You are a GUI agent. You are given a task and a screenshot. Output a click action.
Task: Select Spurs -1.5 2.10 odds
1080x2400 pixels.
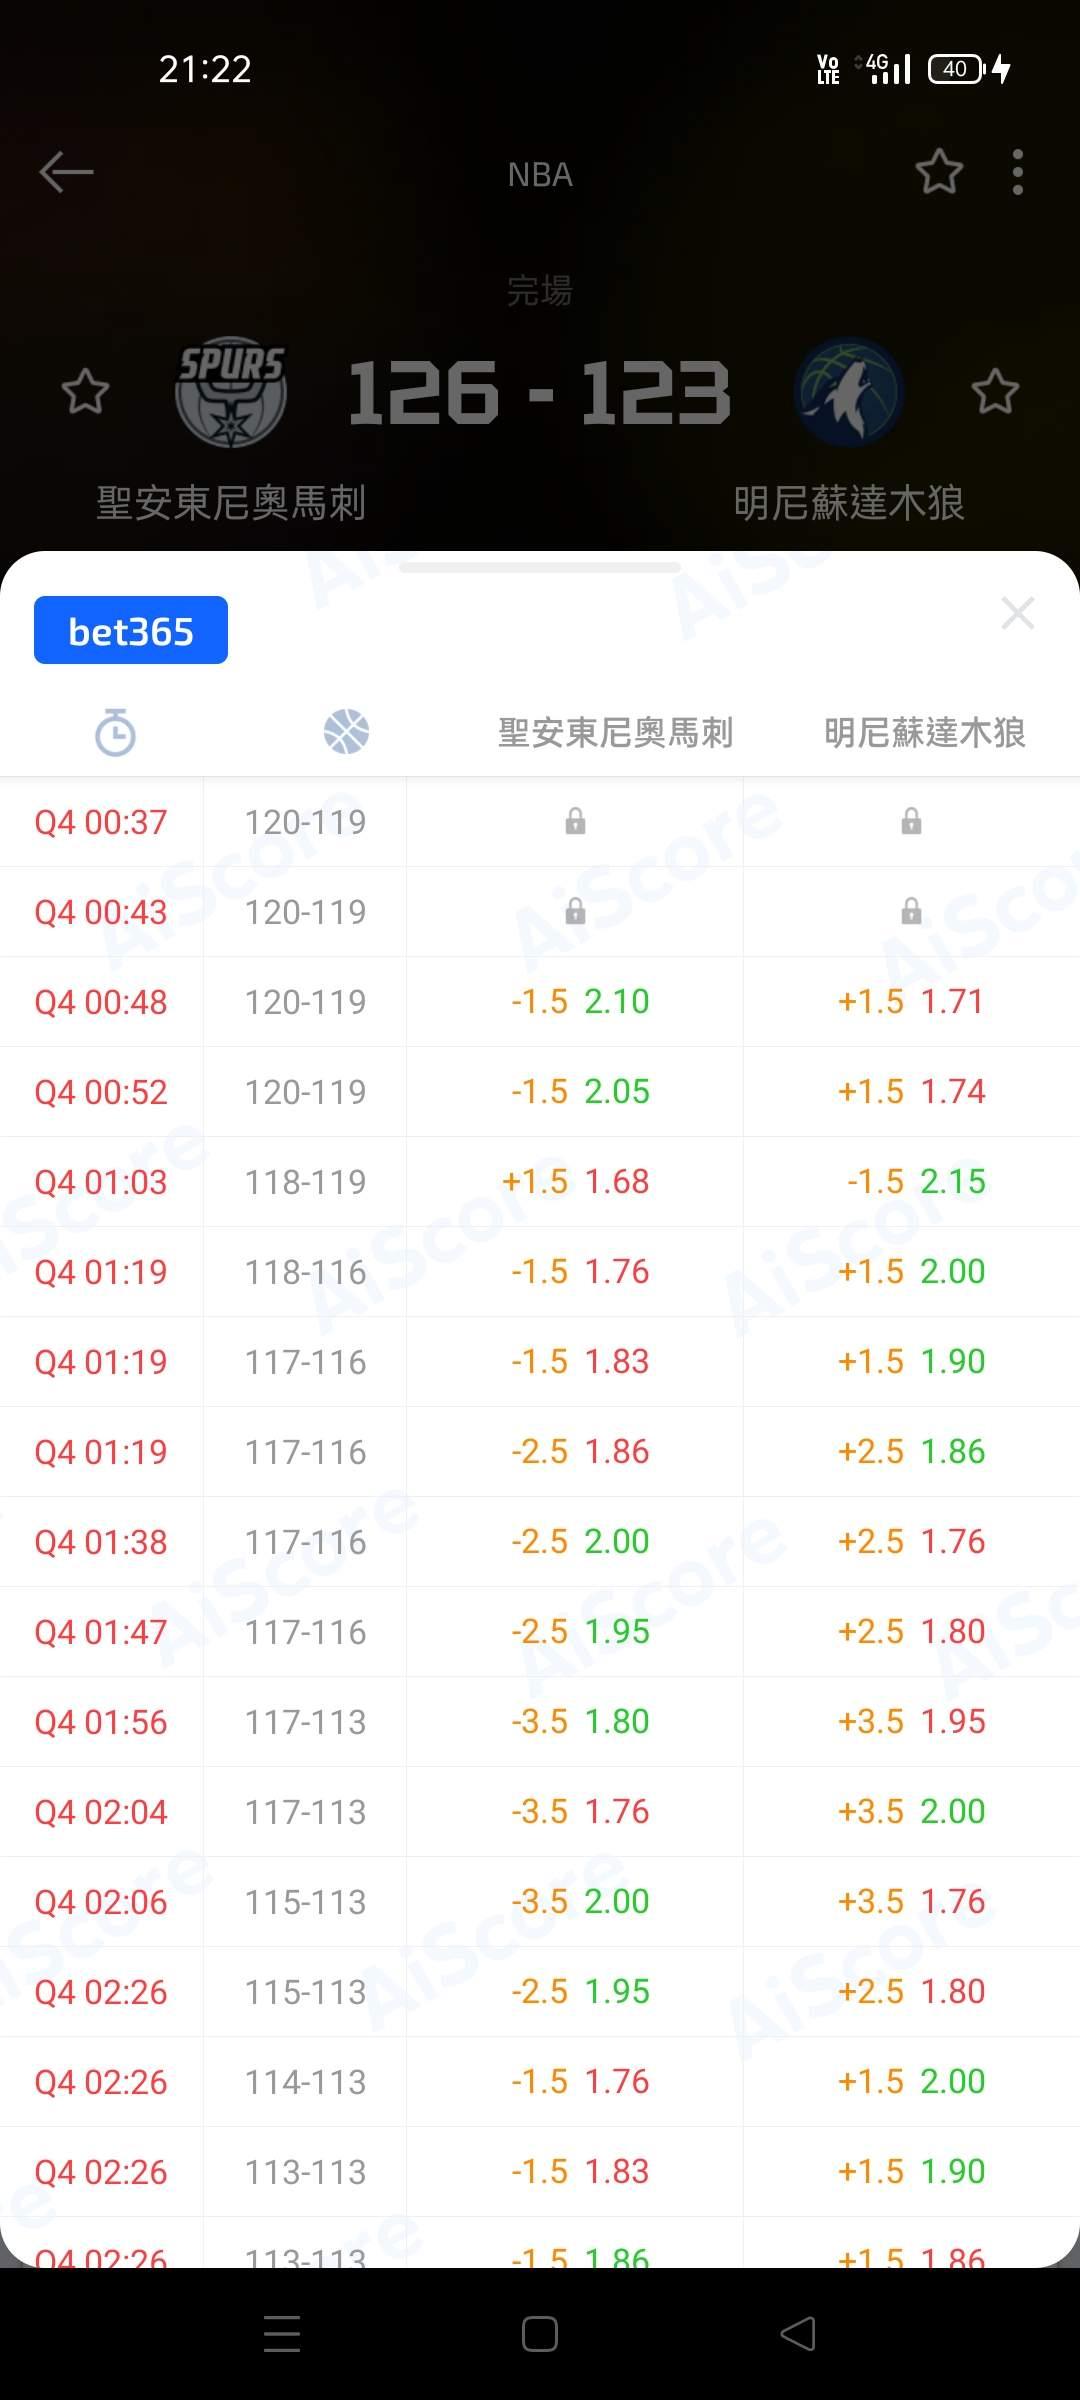580,1002
